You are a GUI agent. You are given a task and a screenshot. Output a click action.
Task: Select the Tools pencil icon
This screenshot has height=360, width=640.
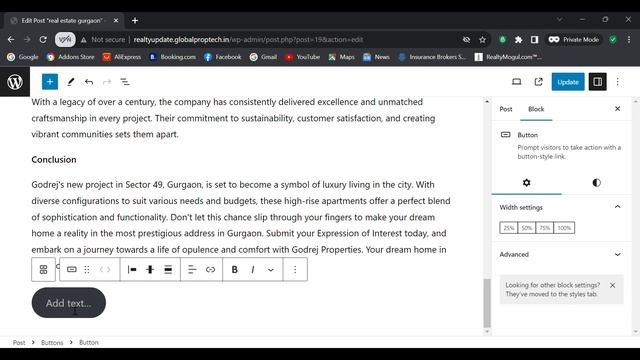point(70,82)
